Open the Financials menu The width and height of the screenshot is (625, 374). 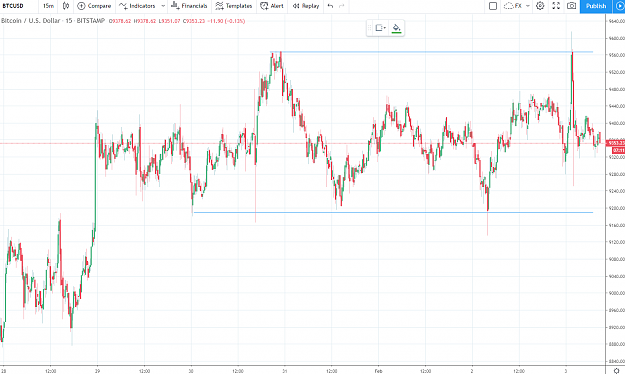(189, 6)
